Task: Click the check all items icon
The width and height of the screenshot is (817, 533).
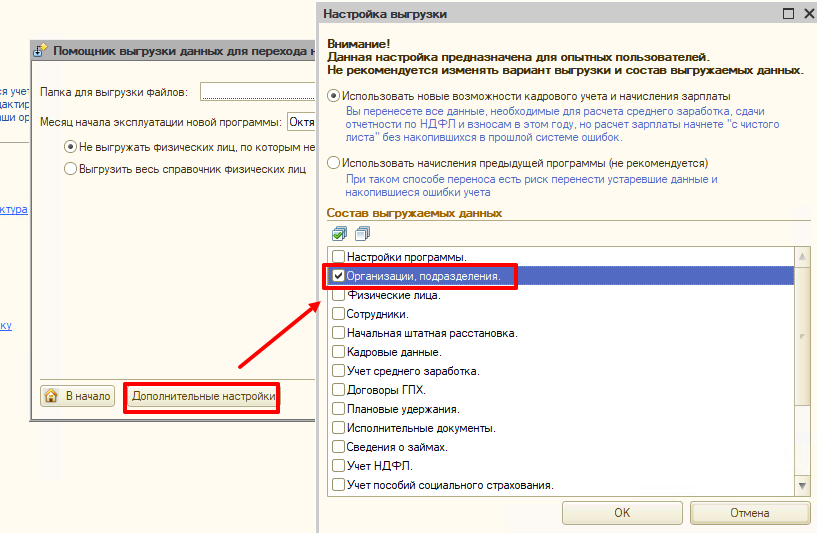Action: click(340, 233)
